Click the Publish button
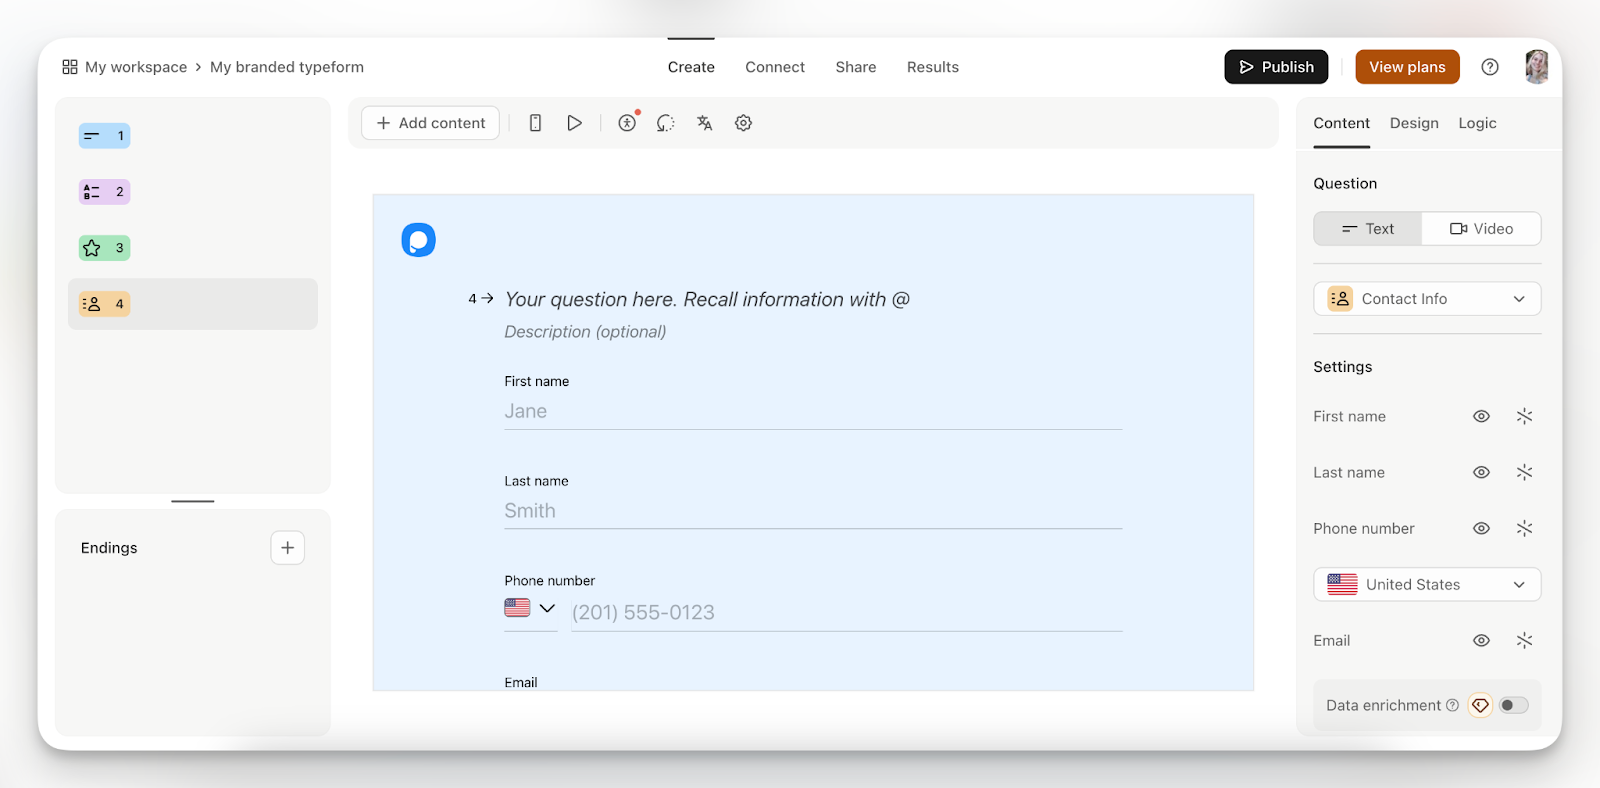Screen dimensions: 1600x788 tap(1276, 67)
